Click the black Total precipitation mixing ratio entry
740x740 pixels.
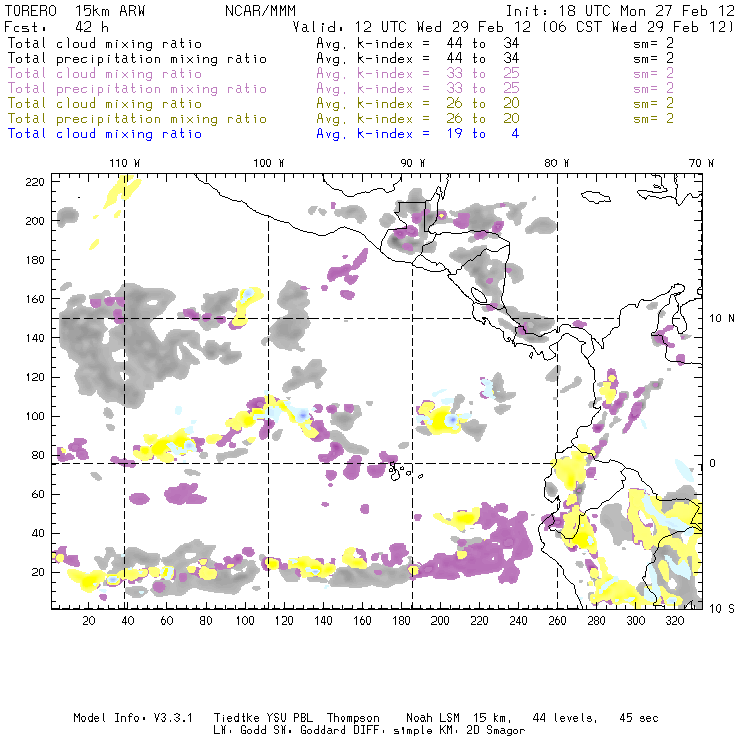tap(136, 59)
